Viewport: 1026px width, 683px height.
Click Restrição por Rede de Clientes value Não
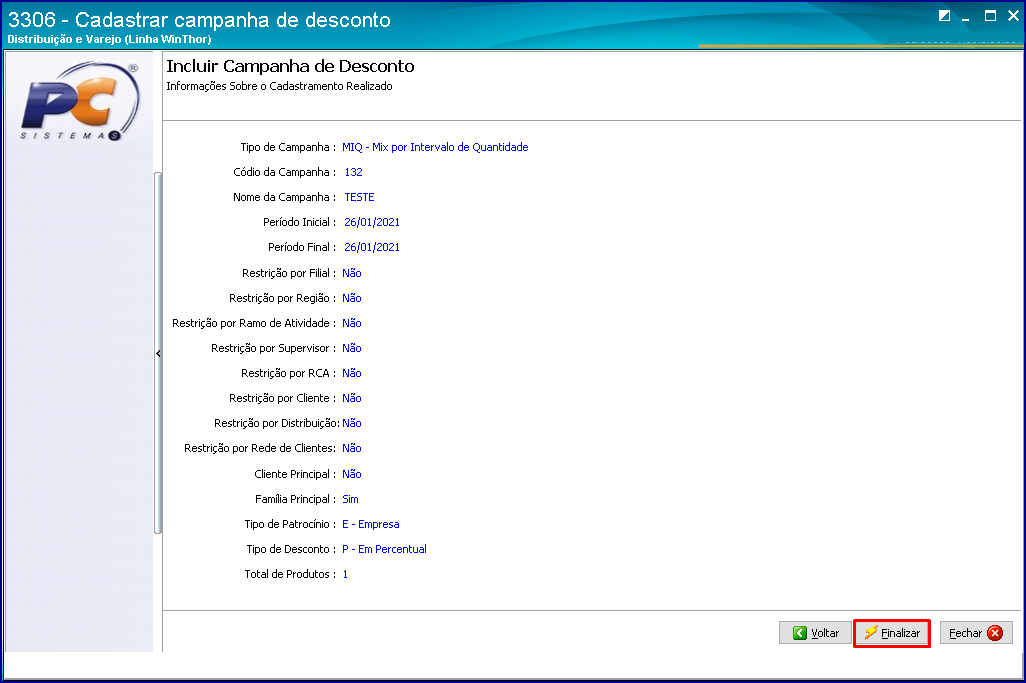coord(351,448)
